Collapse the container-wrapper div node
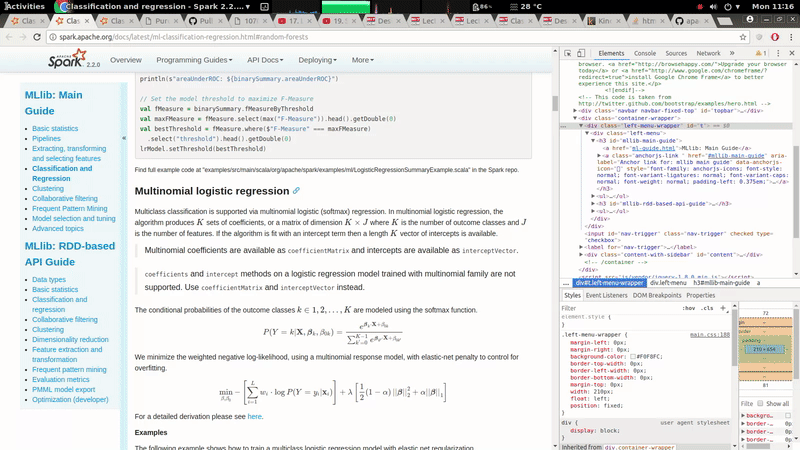The image size is (800, 450). click(575, 118)
